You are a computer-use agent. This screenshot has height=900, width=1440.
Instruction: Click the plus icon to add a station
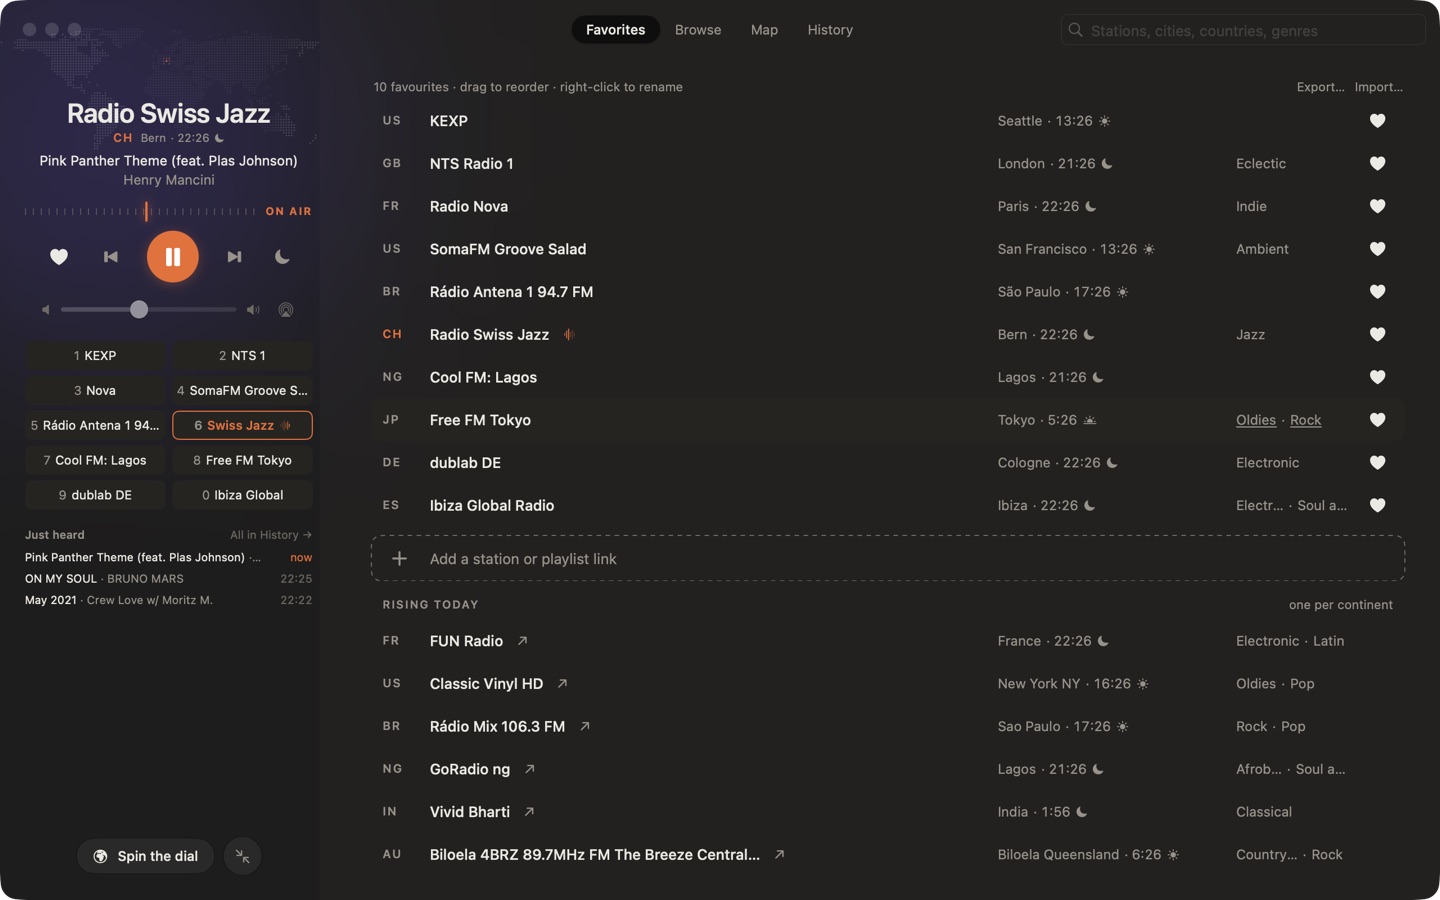tap(399, 559)
